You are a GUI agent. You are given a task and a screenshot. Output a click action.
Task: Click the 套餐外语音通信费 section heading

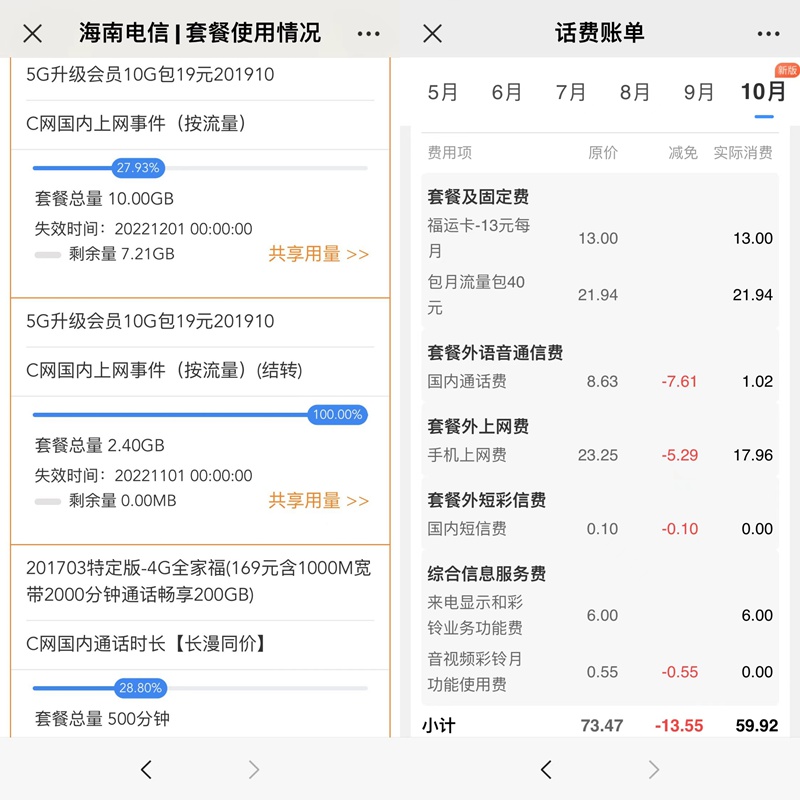pyautogui.click(x=495, y=353)
